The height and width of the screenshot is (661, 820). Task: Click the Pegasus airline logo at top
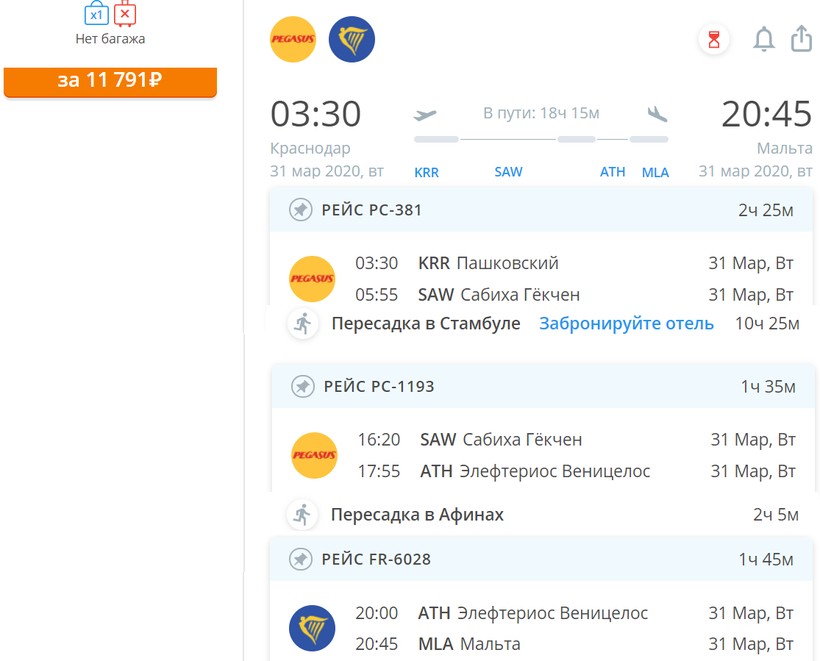[293, 40]
